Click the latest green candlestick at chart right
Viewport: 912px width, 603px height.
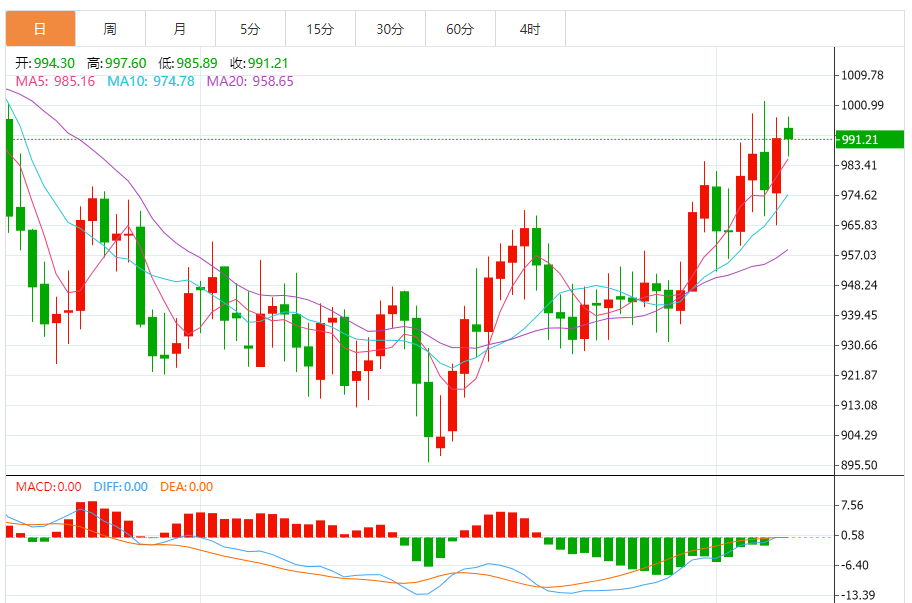tap(789, 134)
